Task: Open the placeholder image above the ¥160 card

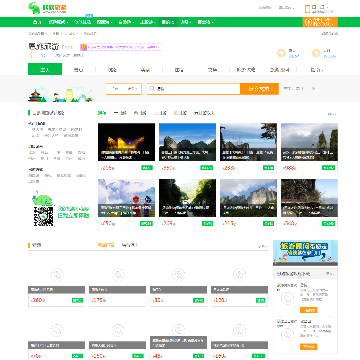Action: click(57, 274)
